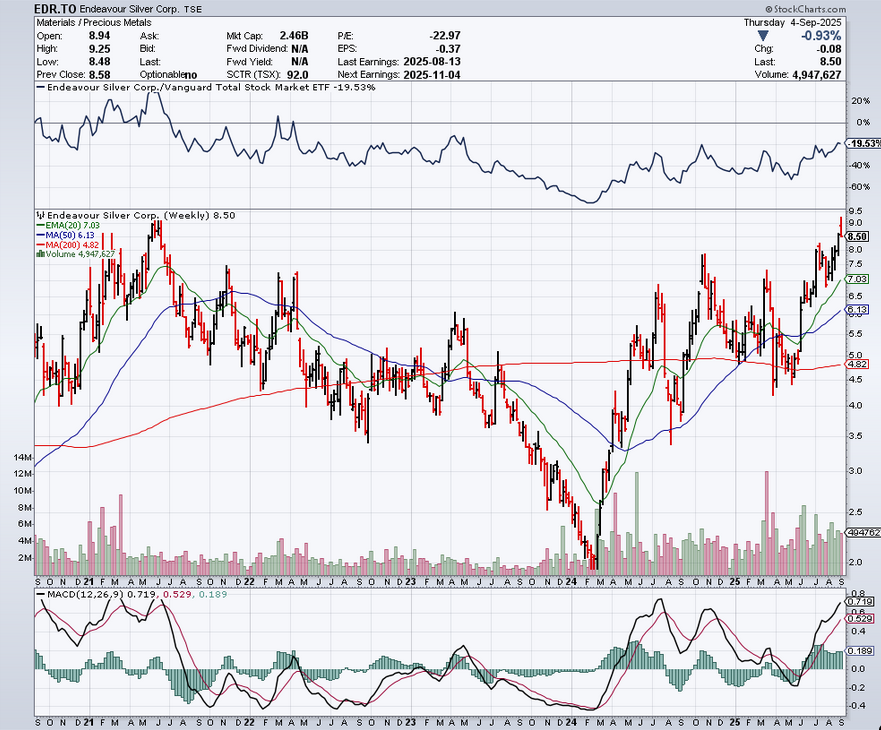Click the -19.53% relative strength axis label

pos(864,144)
